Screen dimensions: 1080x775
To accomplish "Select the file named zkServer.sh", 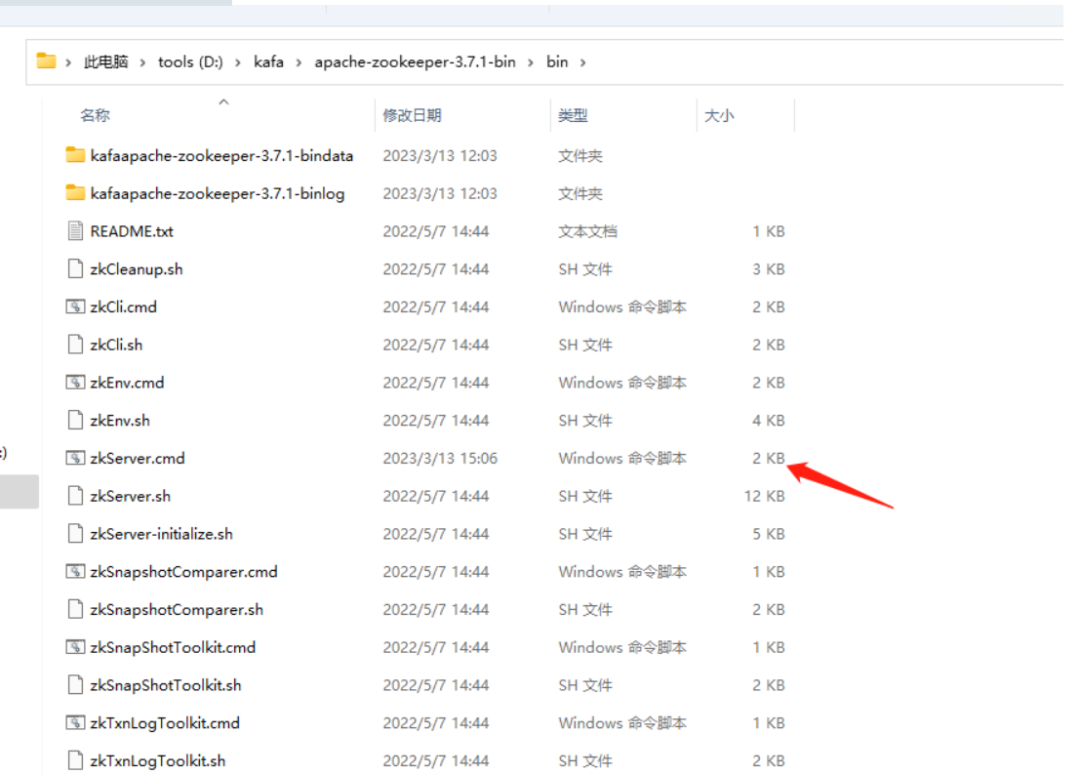I will tap(130, 496).
